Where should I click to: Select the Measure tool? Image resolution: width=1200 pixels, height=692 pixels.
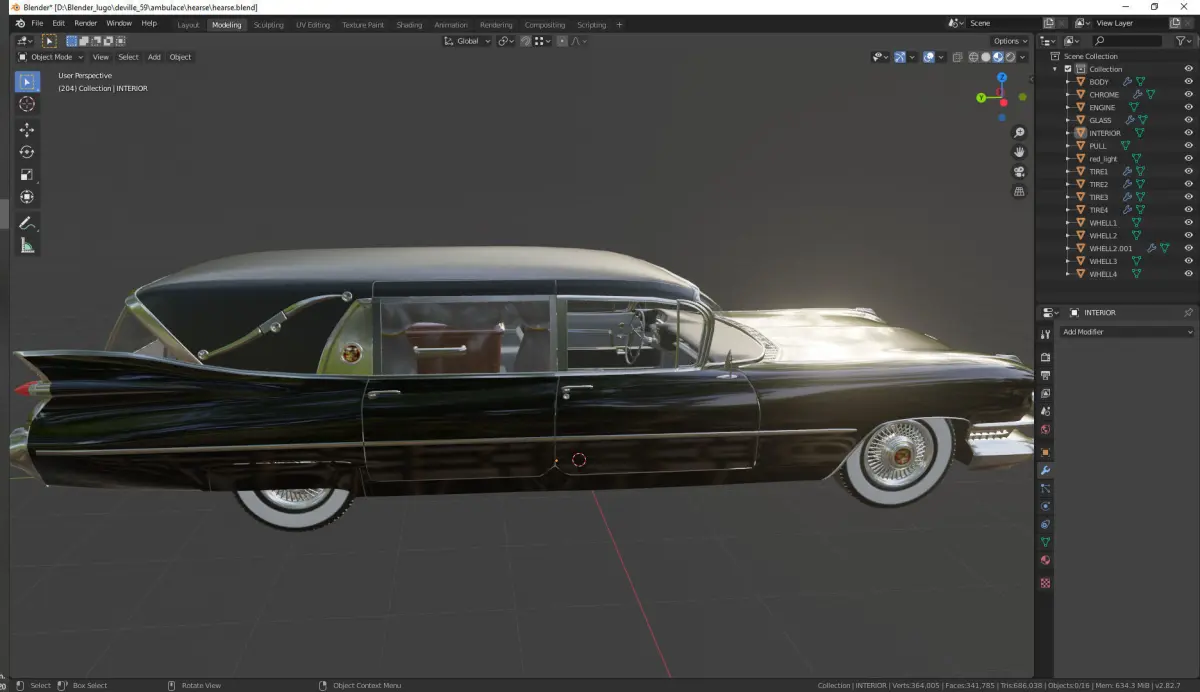(27, 245)
